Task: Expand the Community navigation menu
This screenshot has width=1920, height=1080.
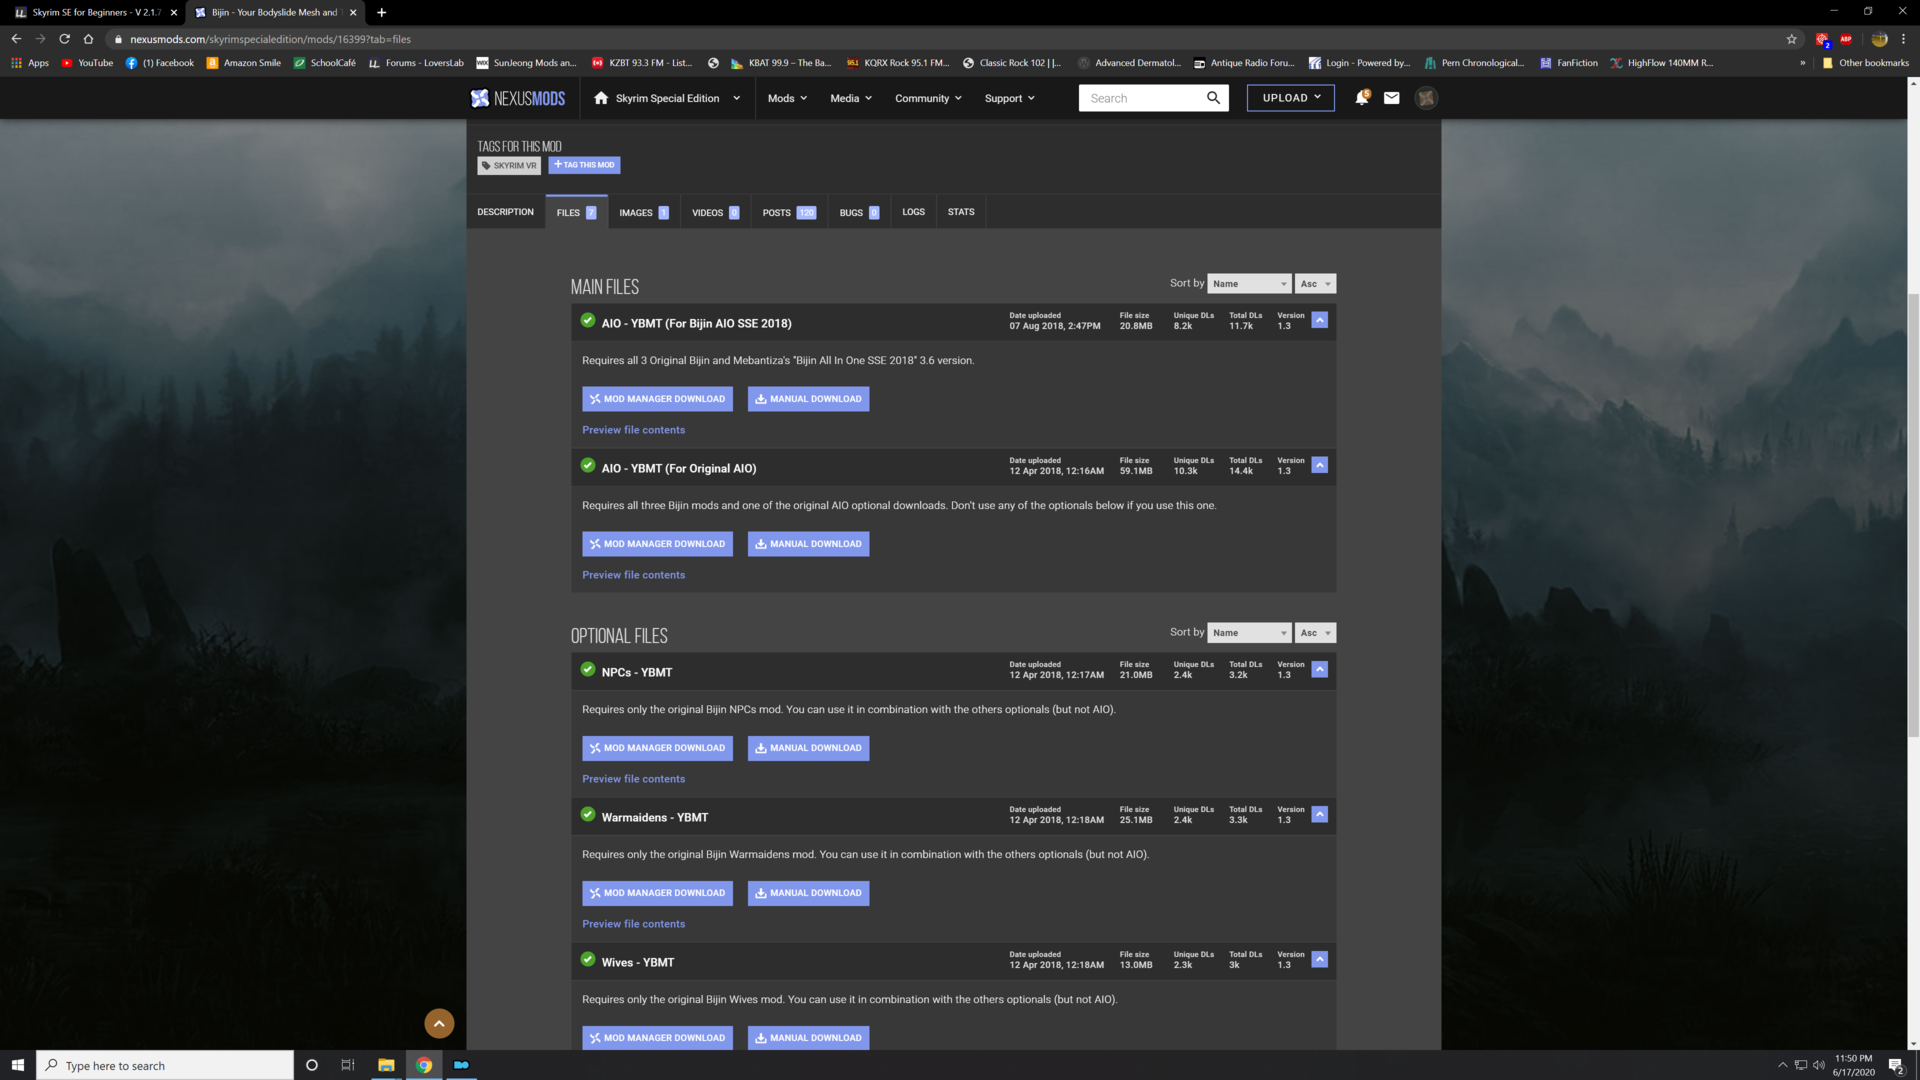Action: [928, 98]
